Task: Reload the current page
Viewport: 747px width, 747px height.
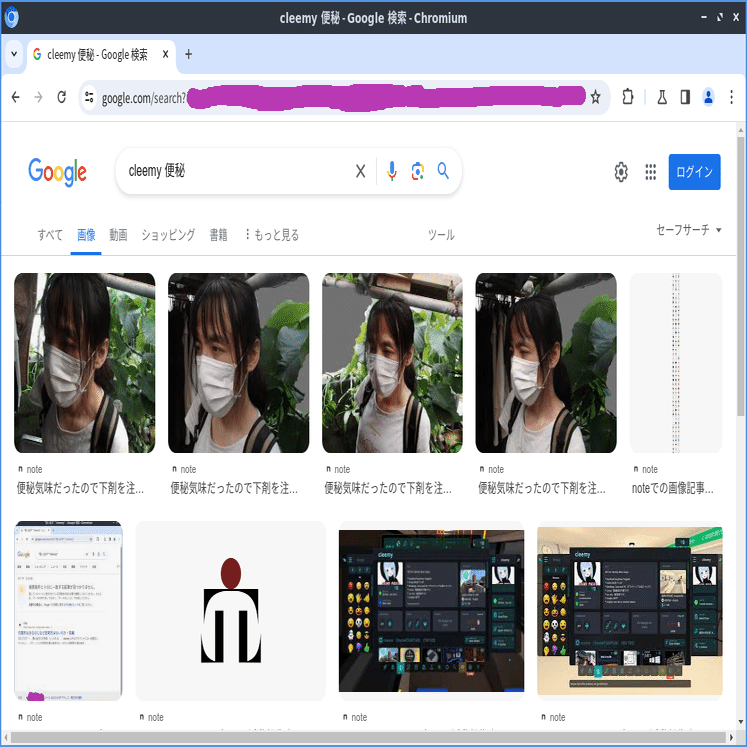Action: [x=61, y=98]
